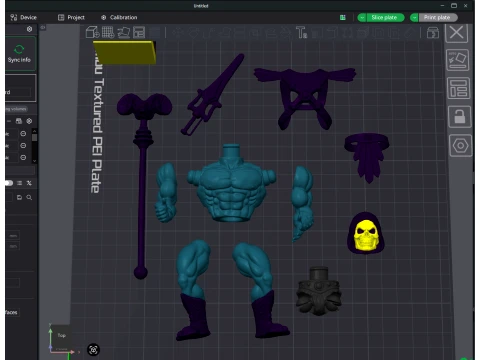Select the teal fist arm model
Viewport: 480px width, 360px height.
tap(166, 193)
